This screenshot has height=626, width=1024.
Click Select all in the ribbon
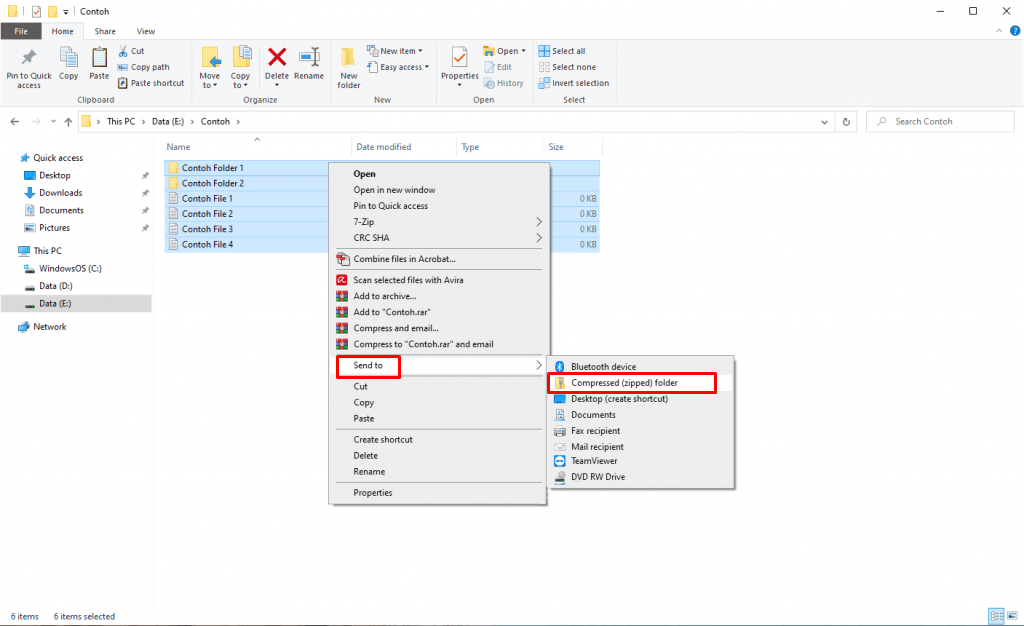pos(566,50)
